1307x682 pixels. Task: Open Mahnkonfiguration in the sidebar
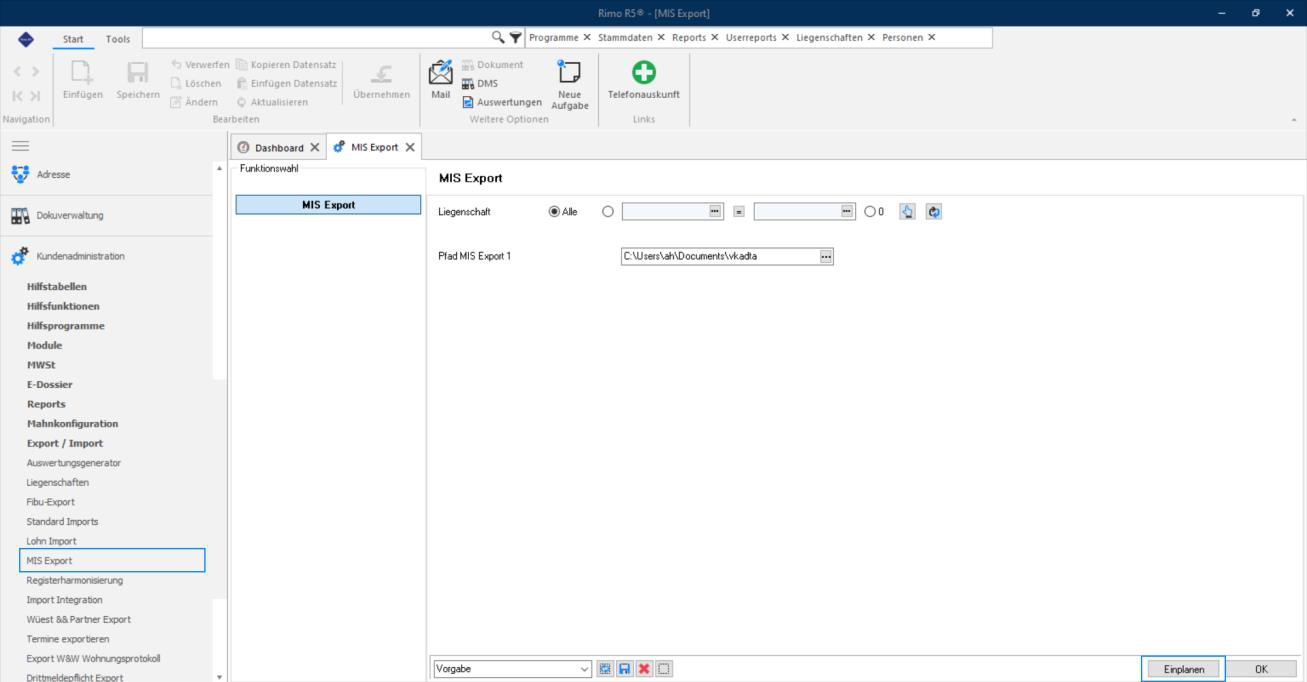tap(72, 424)
